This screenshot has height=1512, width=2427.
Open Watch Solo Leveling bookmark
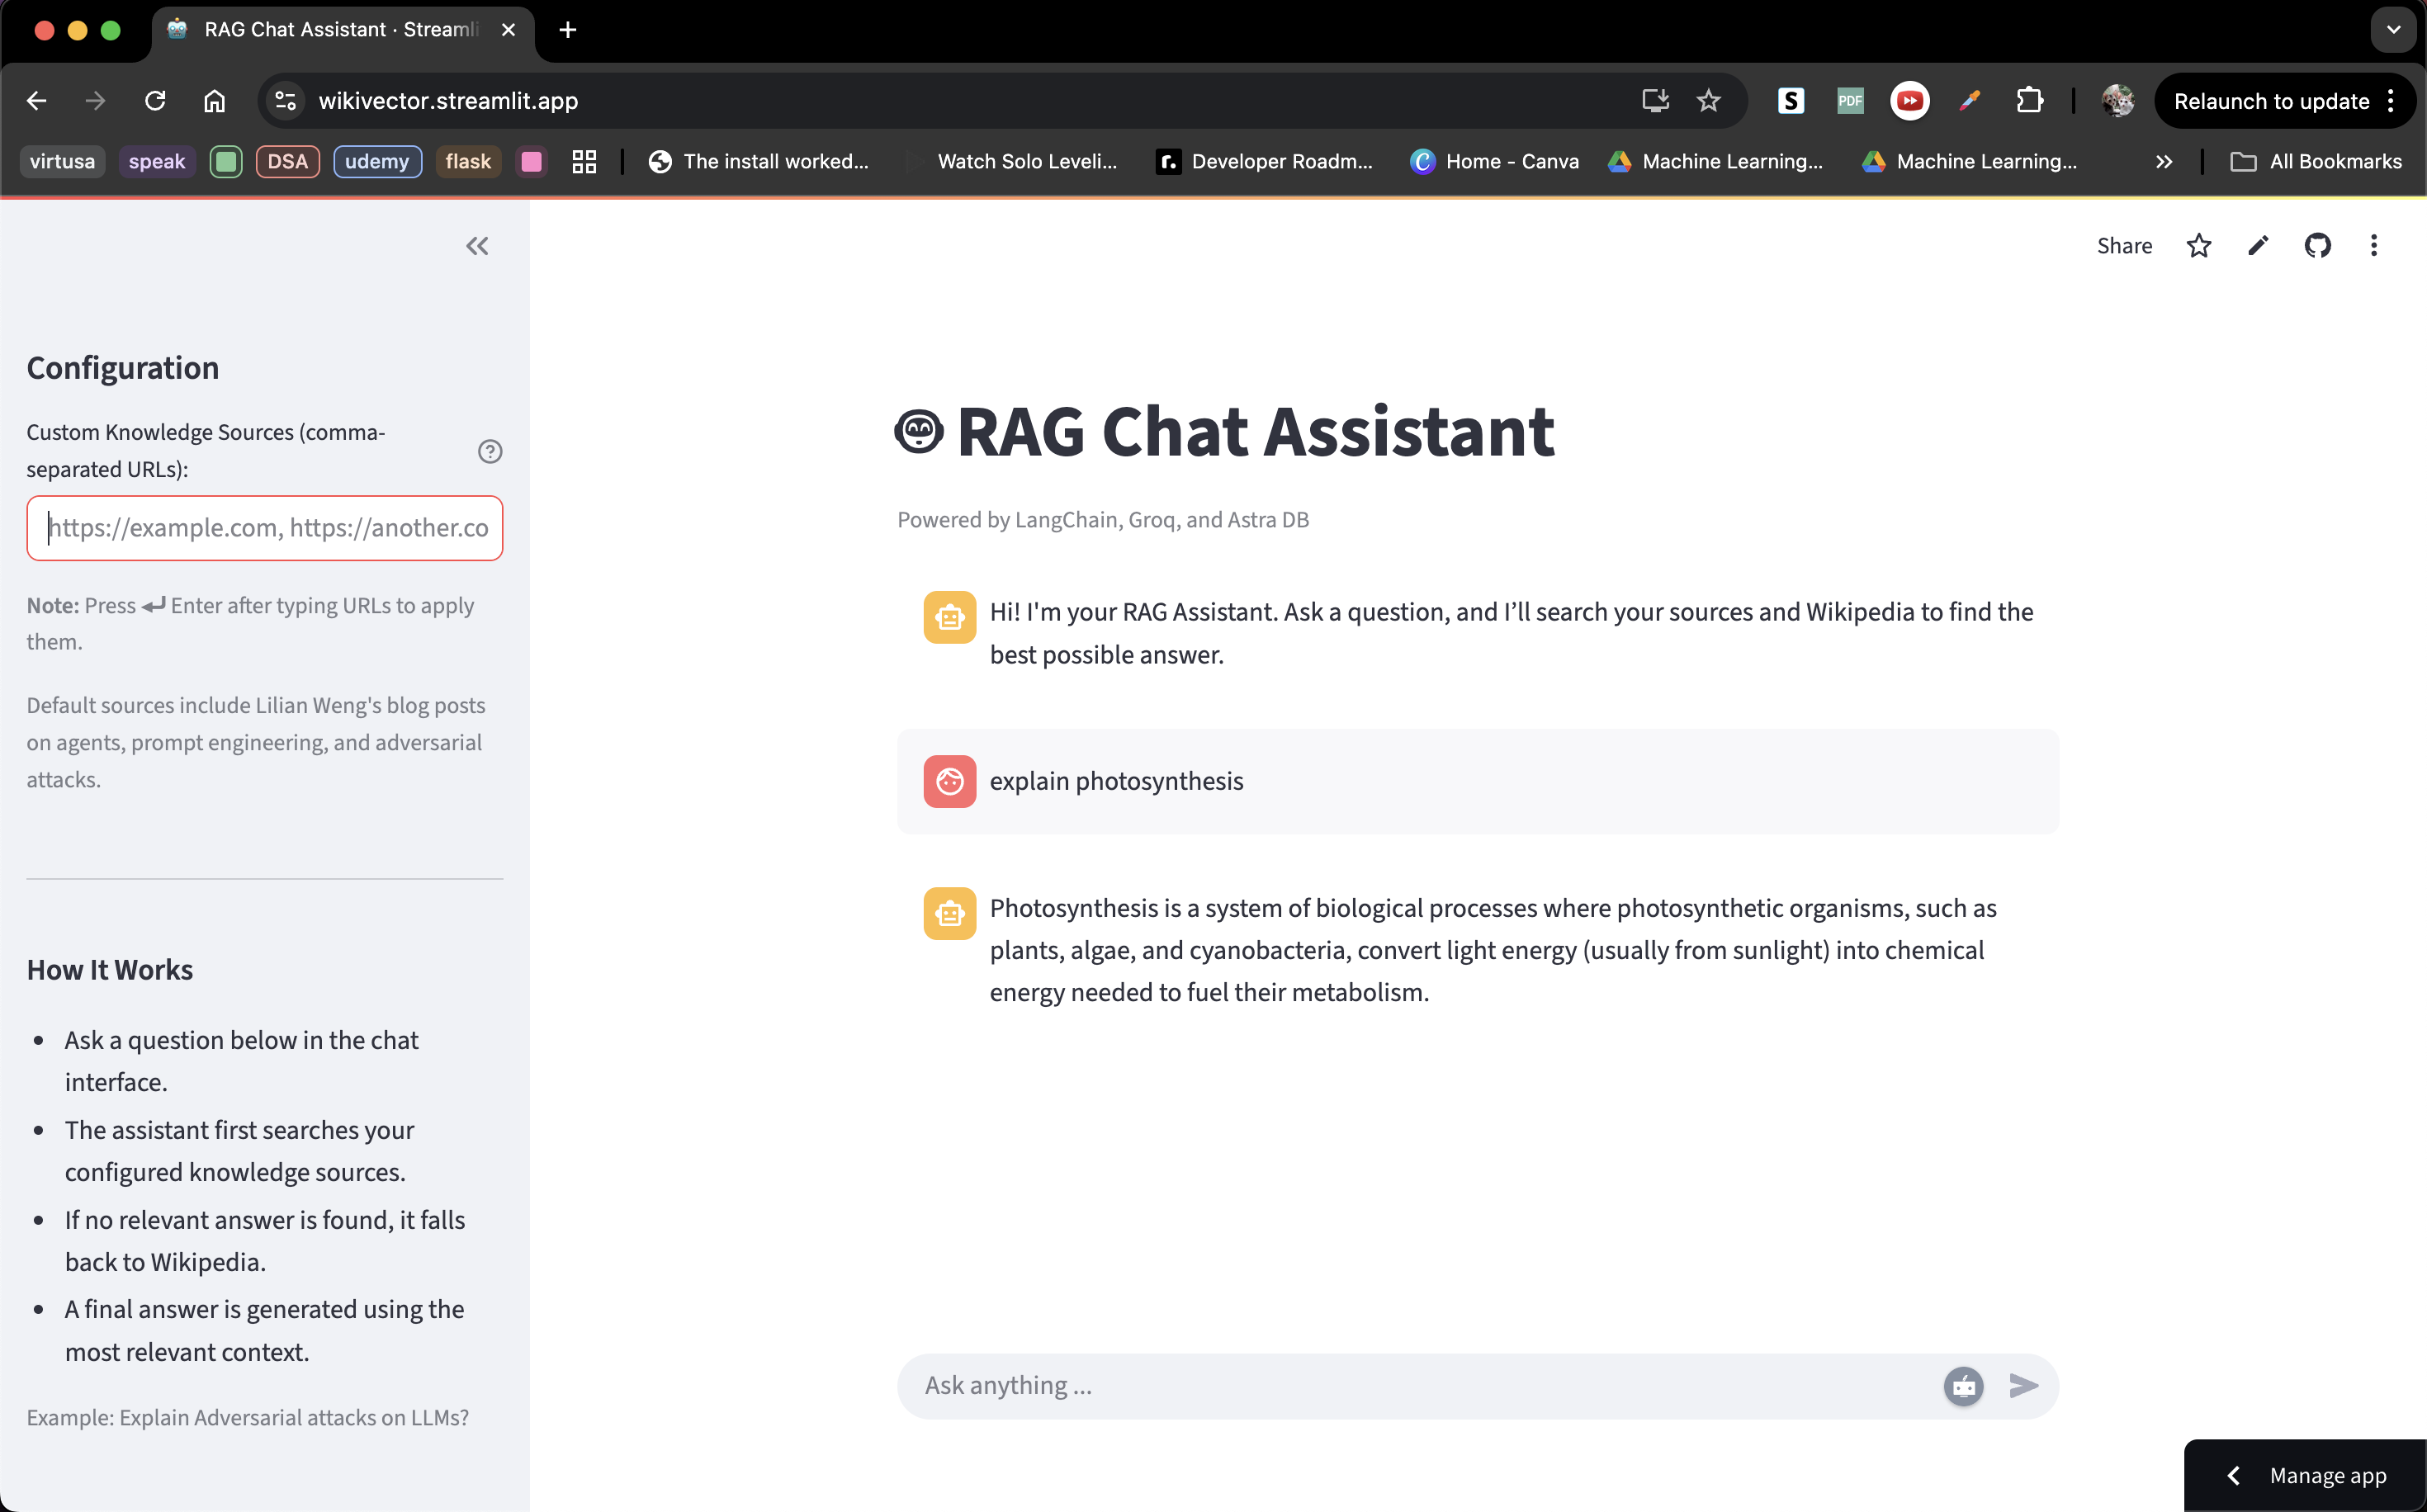tap(1013, 161)
